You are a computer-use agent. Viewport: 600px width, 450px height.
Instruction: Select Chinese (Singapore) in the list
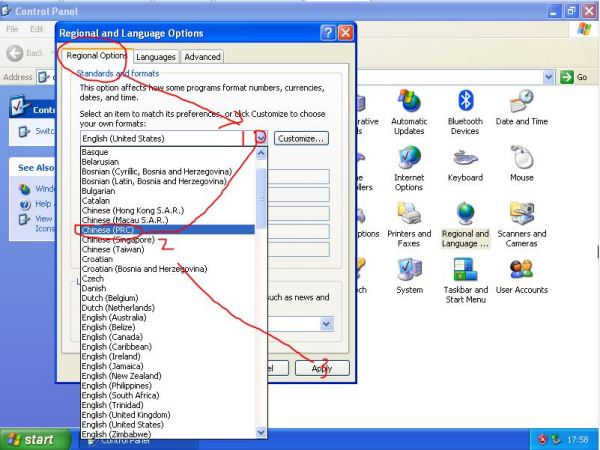click(x=168, y=240)
